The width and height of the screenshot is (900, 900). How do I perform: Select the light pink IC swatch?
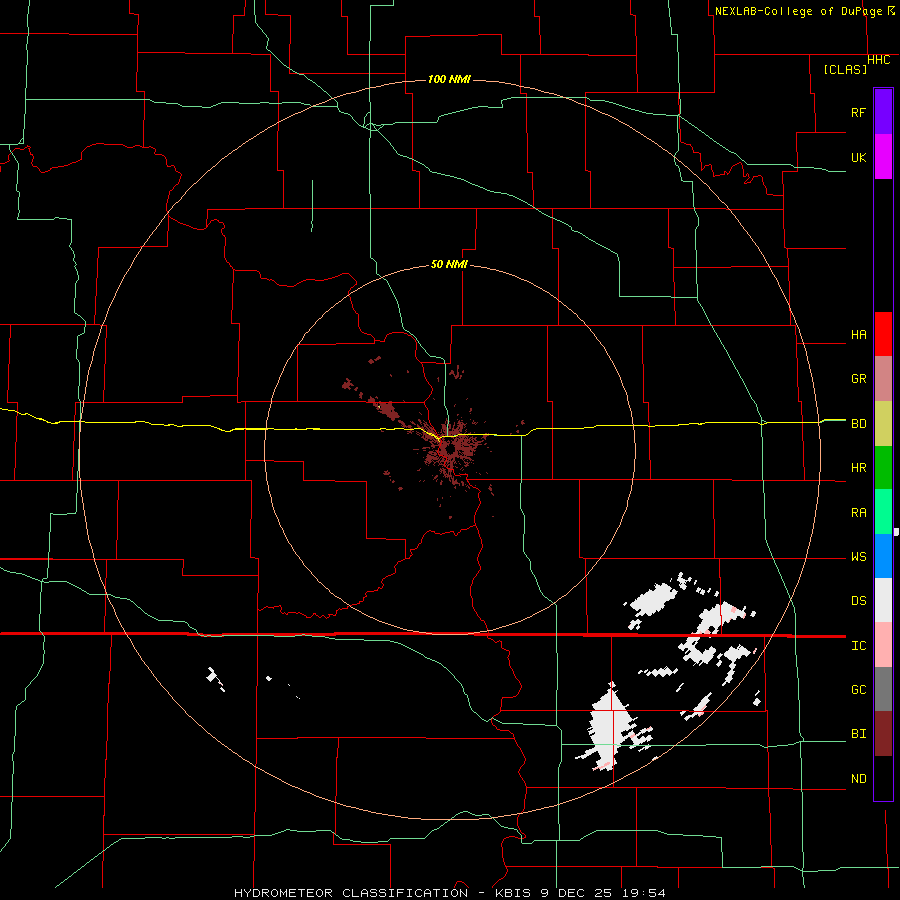tap(883, 645)
